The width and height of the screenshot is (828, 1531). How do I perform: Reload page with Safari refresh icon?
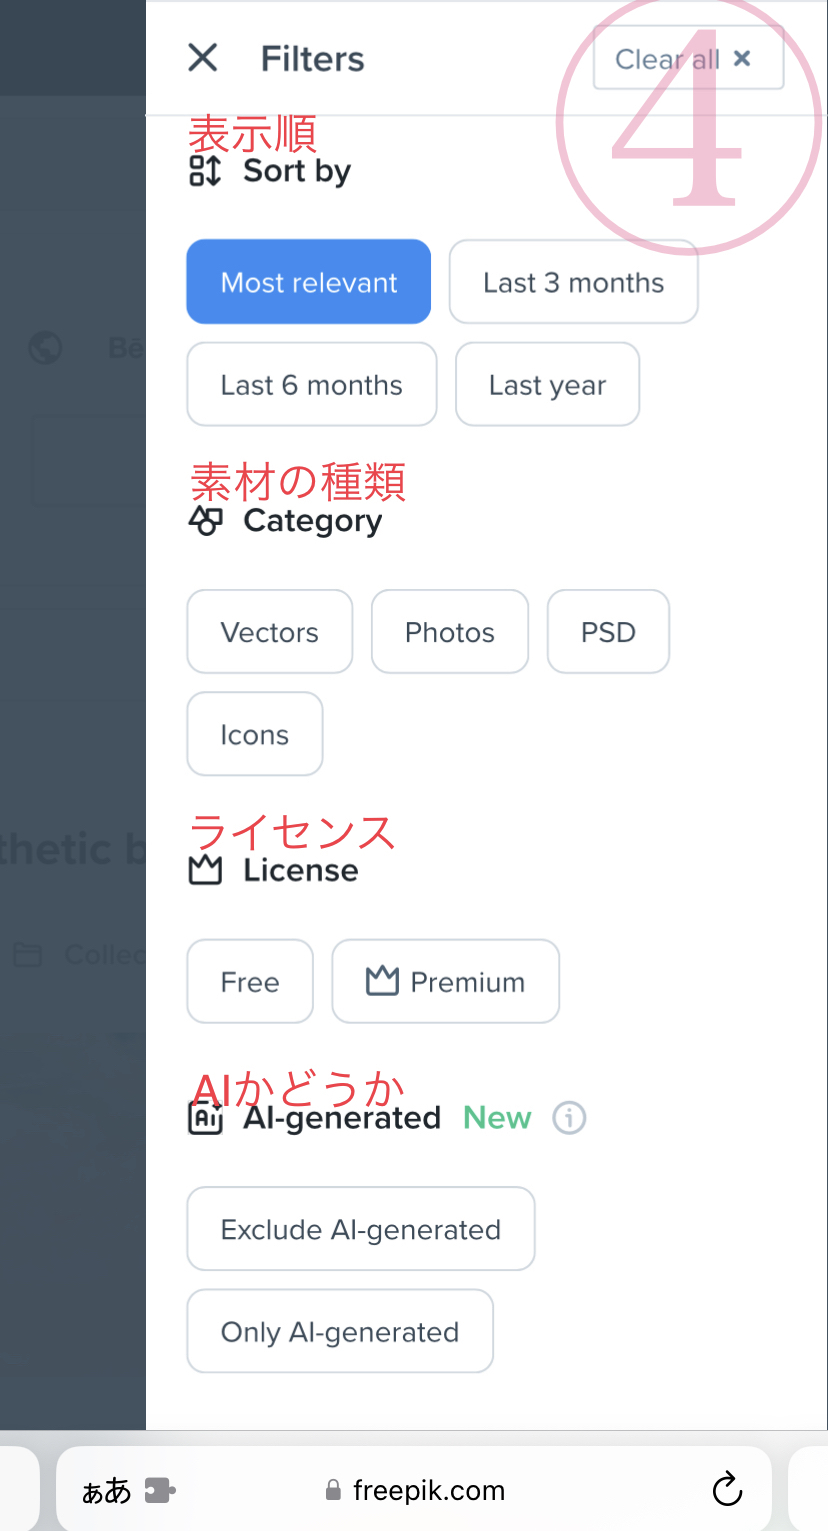[x=727, y=1490]
